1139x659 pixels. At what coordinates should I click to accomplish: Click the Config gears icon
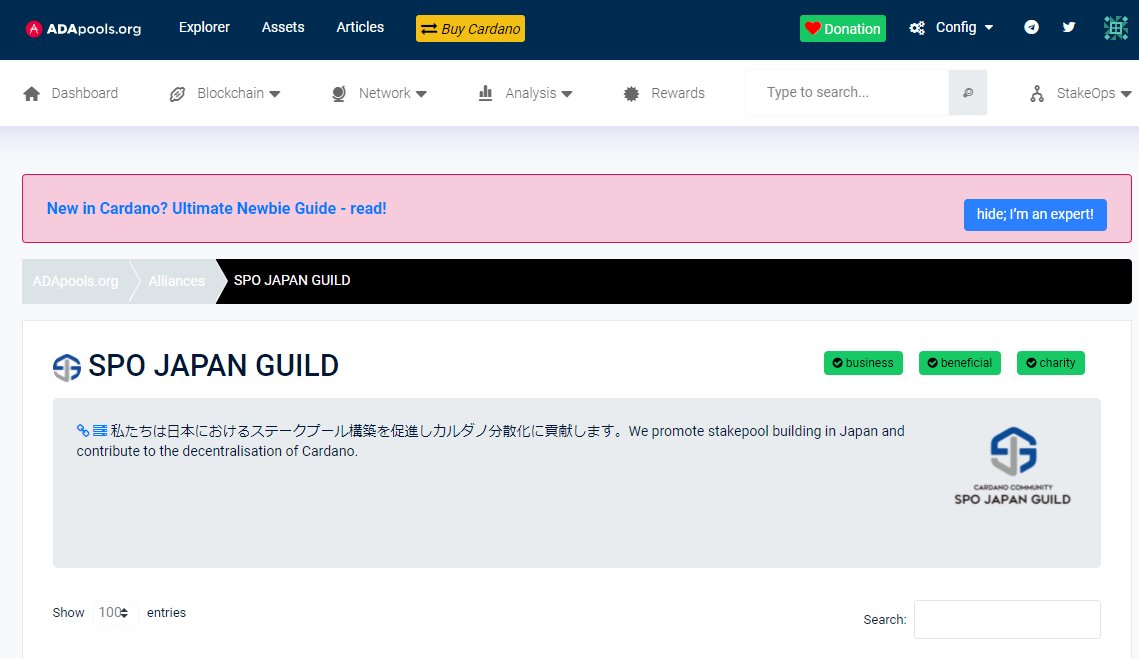point(917,28)
